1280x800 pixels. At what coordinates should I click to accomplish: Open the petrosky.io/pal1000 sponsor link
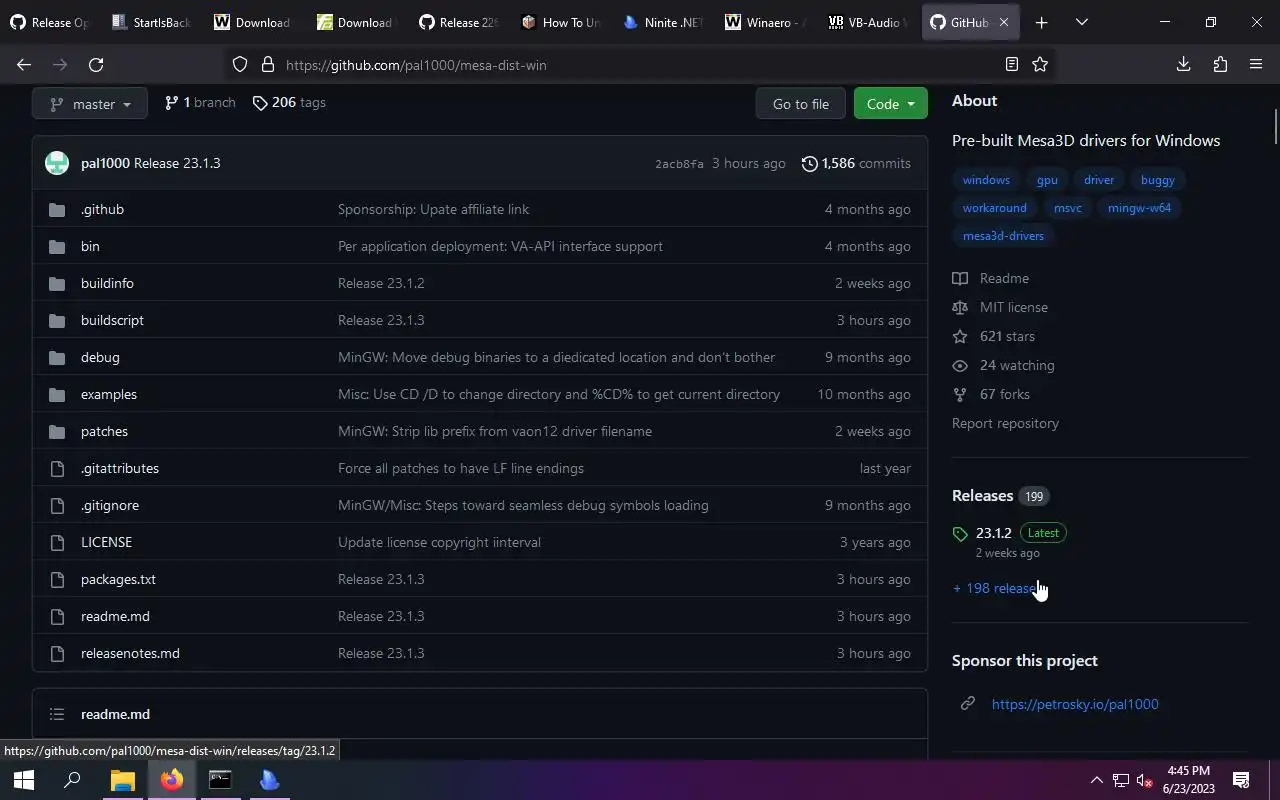pos(1075,704)
